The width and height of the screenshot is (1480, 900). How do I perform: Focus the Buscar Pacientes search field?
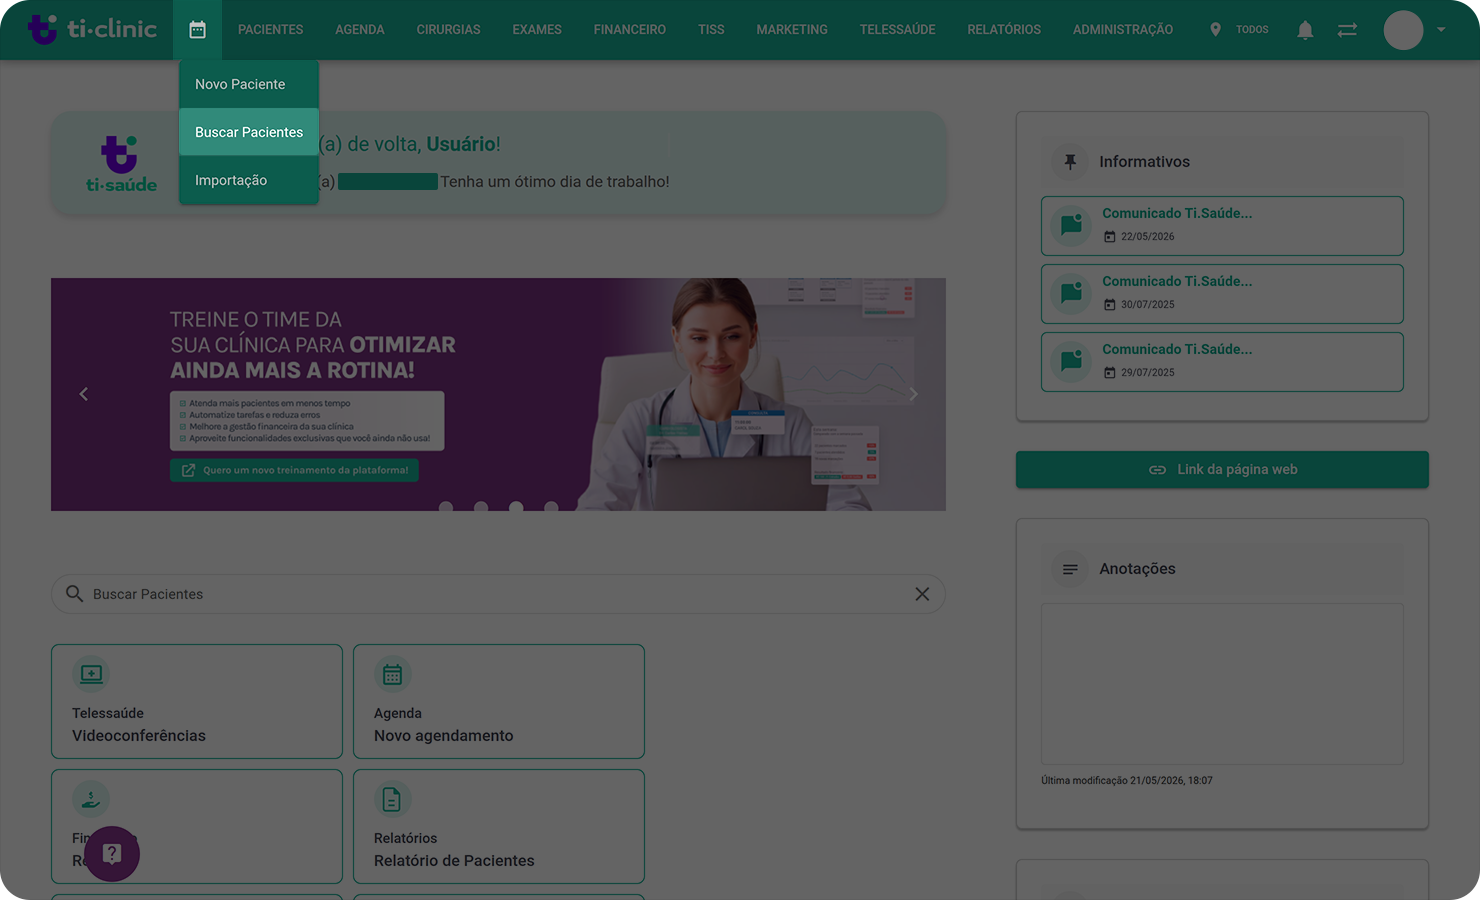[498, 594]
